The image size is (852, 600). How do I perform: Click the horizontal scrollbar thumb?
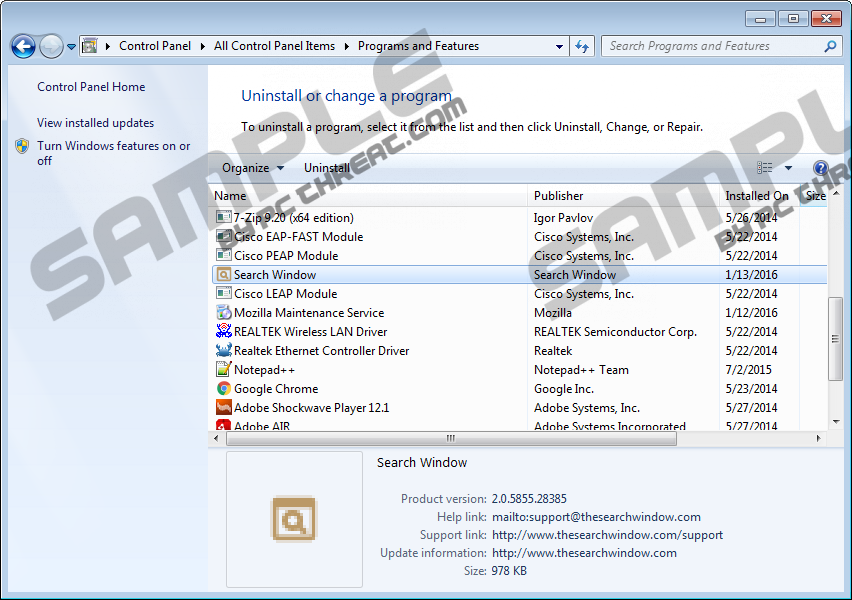click(451, 438)
